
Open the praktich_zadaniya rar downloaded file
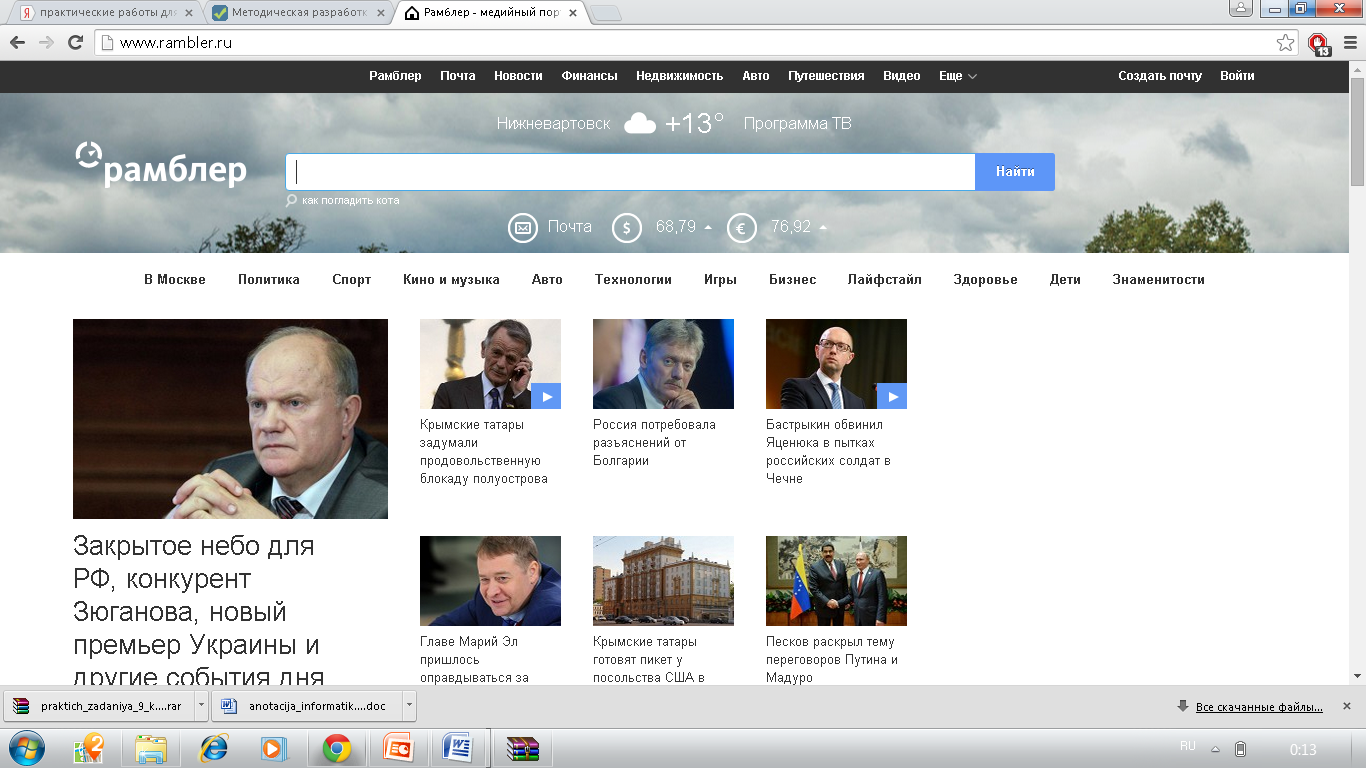pyautogui.click(x=100, y=705)
